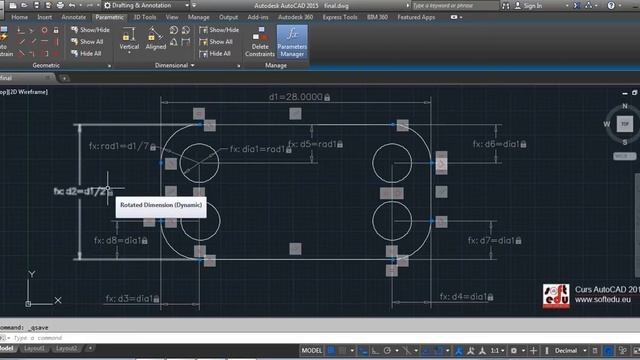Select the d1=28.0000 dimension constraint
Image resolution: width=640 pixels, height=360 pixels.
tap(299, 97)
